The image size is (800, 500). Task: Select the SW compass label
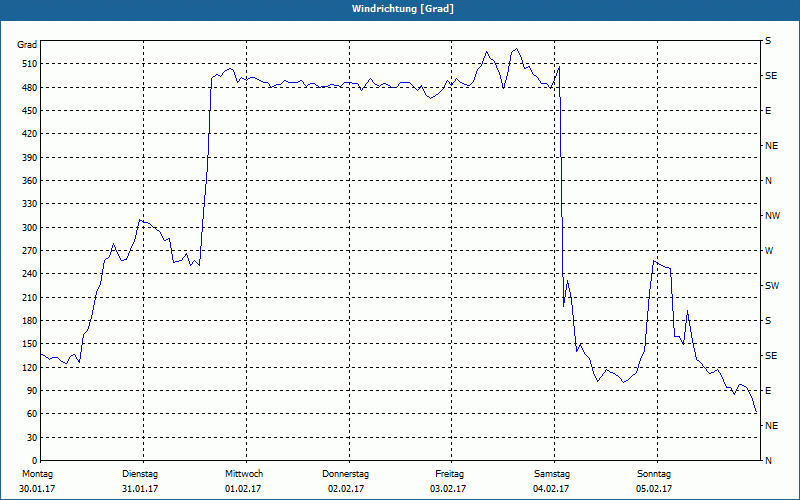coord(772,286)
